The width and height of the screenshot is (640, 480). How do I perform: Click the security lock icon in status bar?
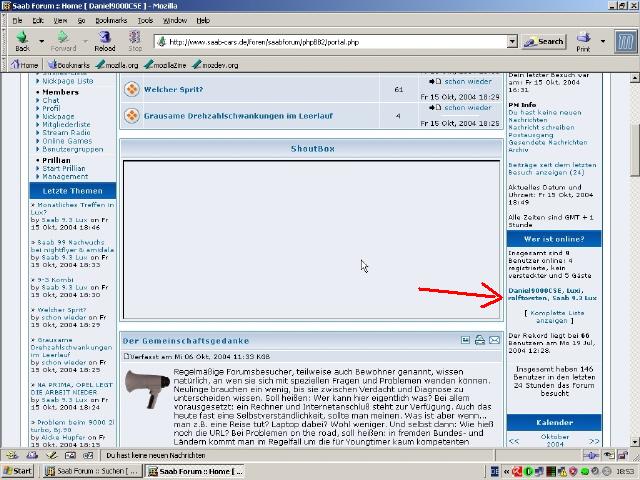622,455
